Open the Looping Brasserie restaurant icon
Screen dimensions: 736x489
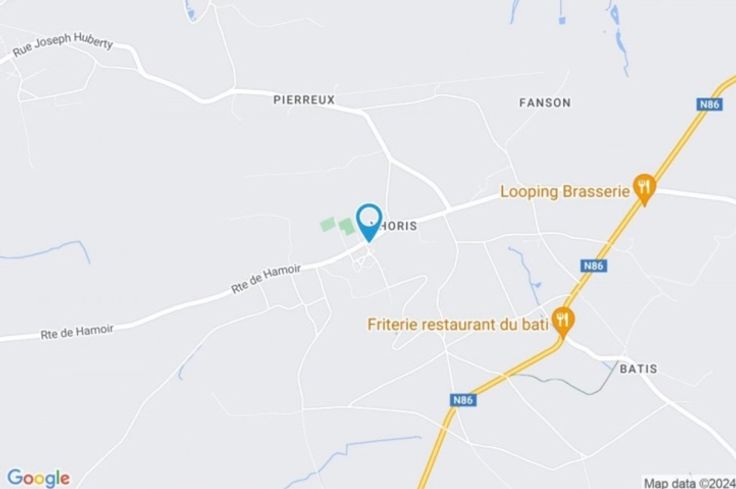(644, 189)
